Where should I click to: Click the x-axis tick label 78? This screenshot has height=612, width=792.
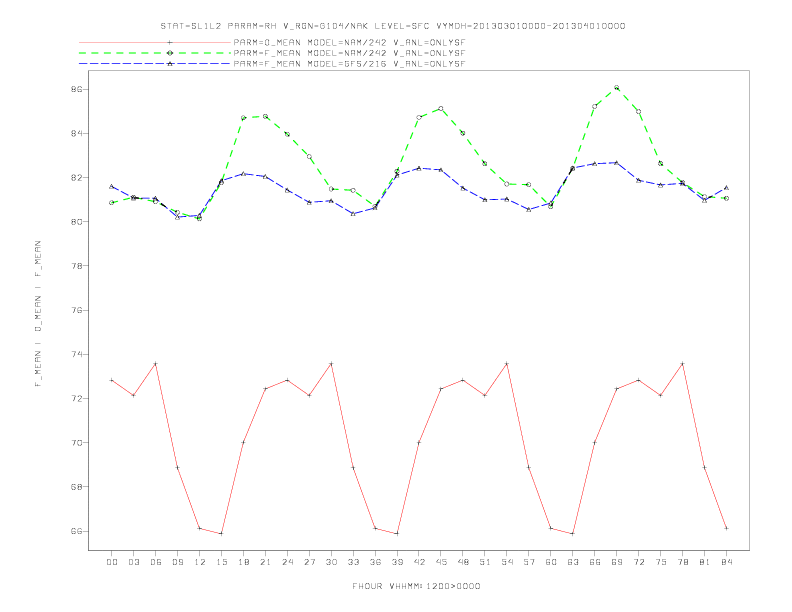683,562
